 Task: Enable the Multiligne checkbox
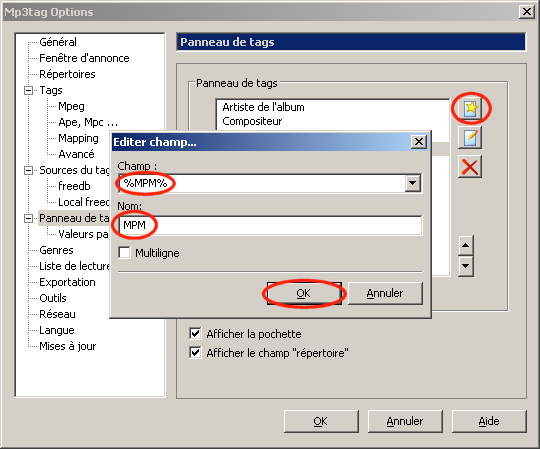pyautogui.click(x=124, y=253)
